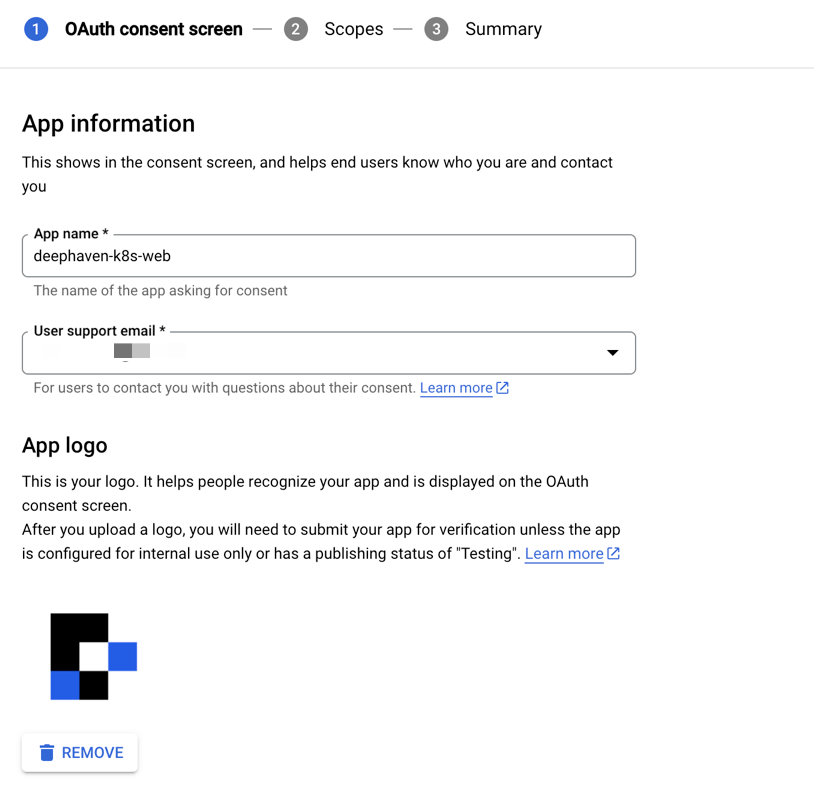The width and height of the screenshot is (814, 796).
Task: Select the OAuth consent screen step label
Action: pos(153,29)
